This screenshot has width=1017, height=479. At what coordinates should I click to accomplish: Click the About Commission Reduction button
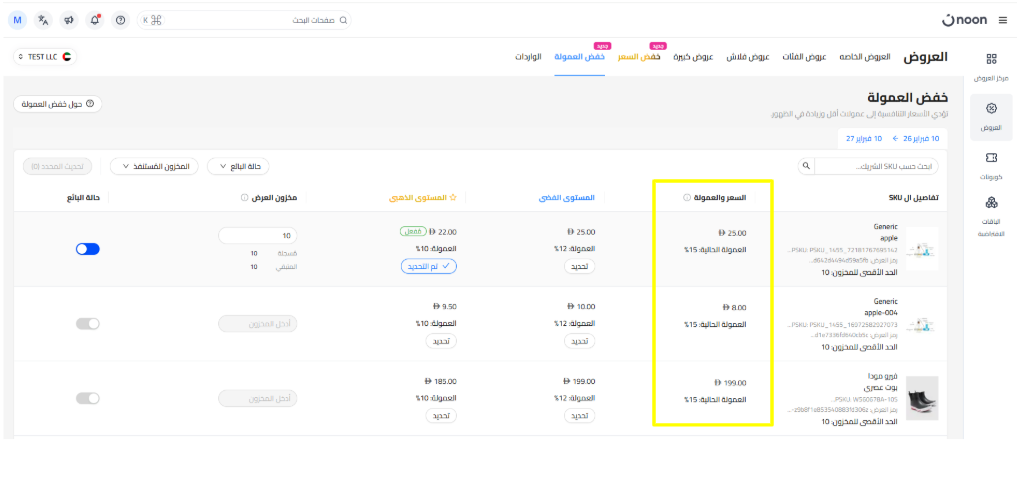click(58, 104)
